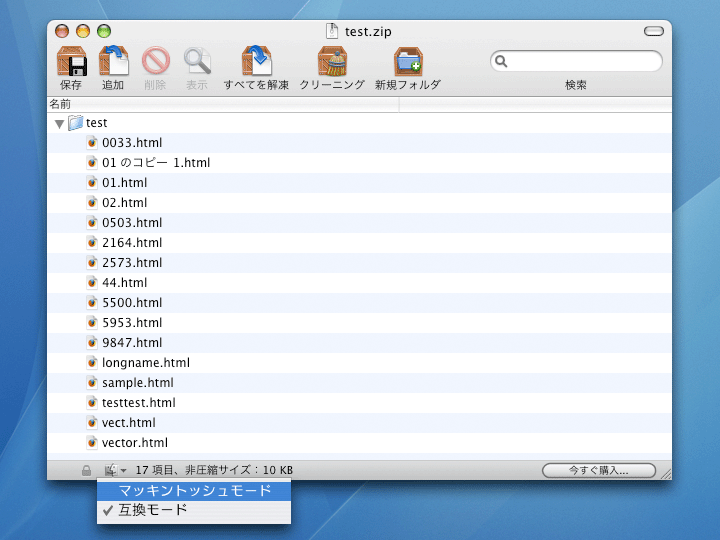This screenshot has width=720, height=540.
Task: Select file 2573.html
Action: tap(359, 263)
